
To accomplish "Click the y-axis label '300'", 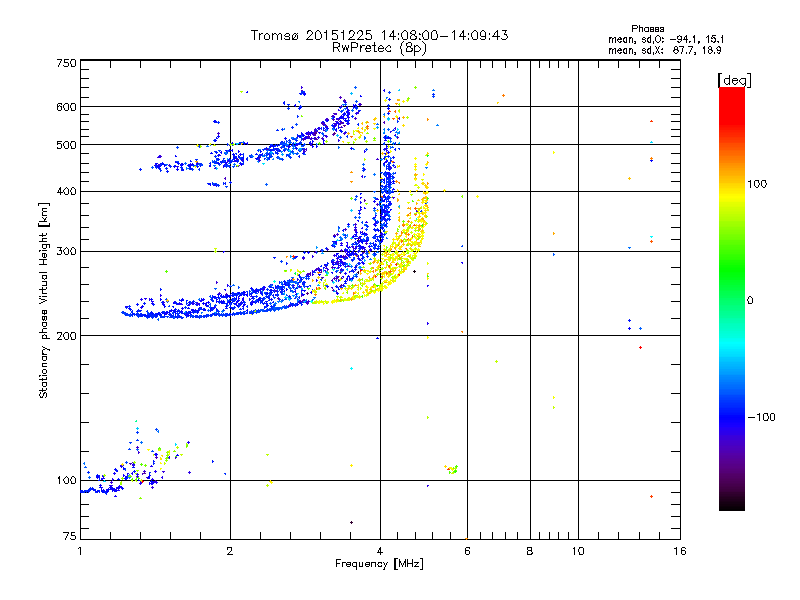I will [66, 252].
